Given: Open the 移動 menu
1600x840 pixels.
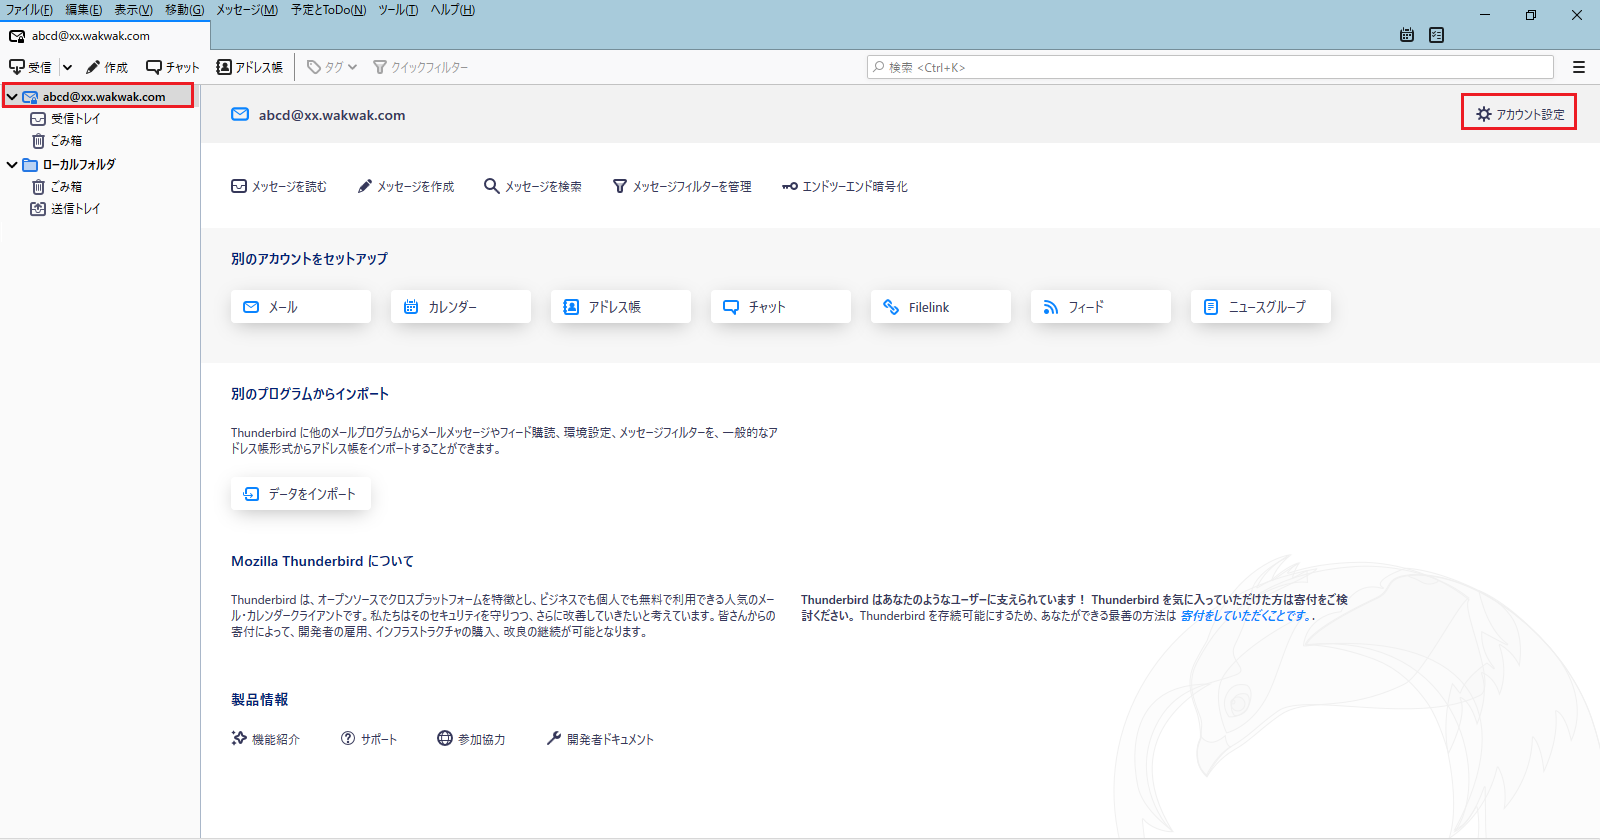Looking at the screenshot, I should point(184,10).
